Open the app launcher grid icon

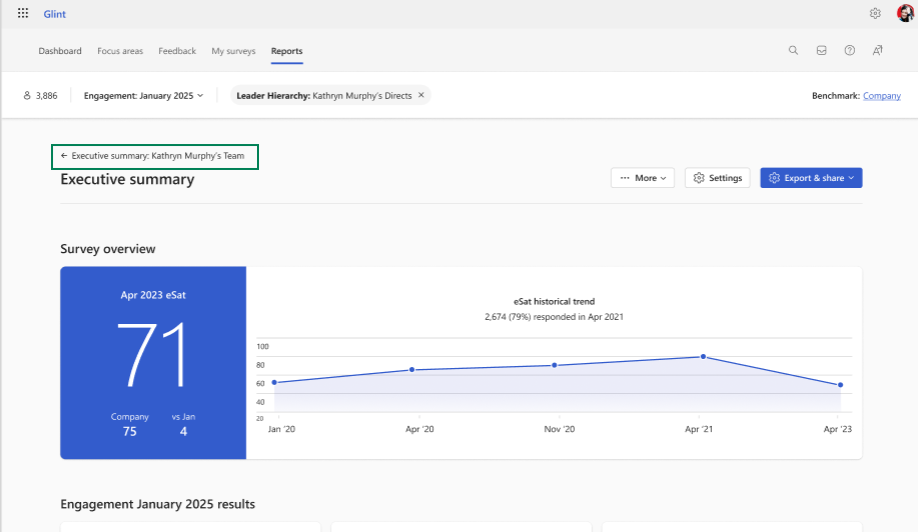click(23, 13)
